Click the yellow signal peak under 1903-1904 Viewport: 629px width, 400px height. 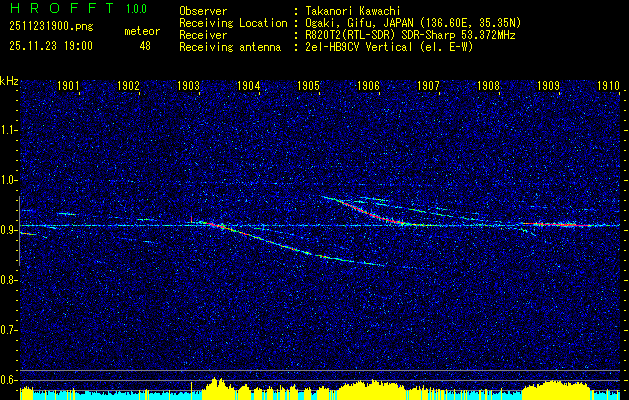point(217,388)
